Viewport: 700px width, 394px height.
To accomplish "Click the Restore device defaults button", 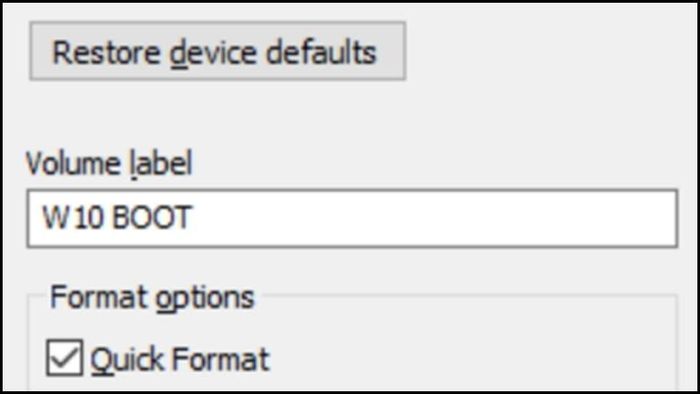I will tap(217, 51).
